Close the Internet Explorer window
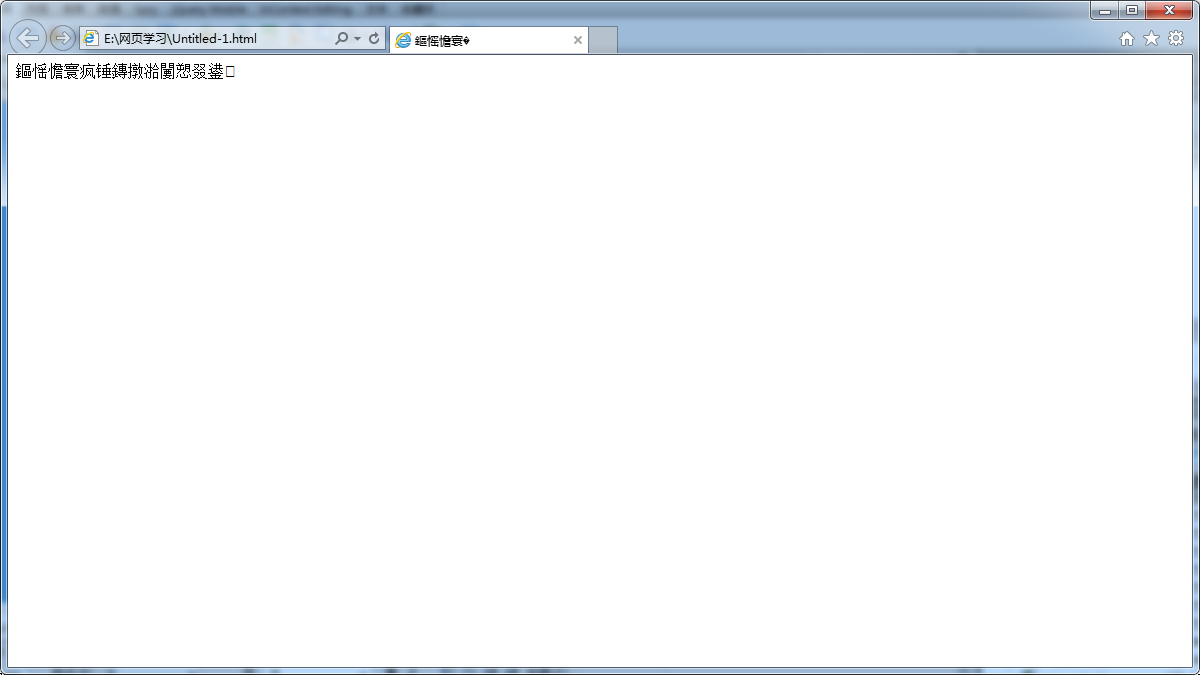The height and width of the screenshot is (675, 1200). pos(1168,11)
